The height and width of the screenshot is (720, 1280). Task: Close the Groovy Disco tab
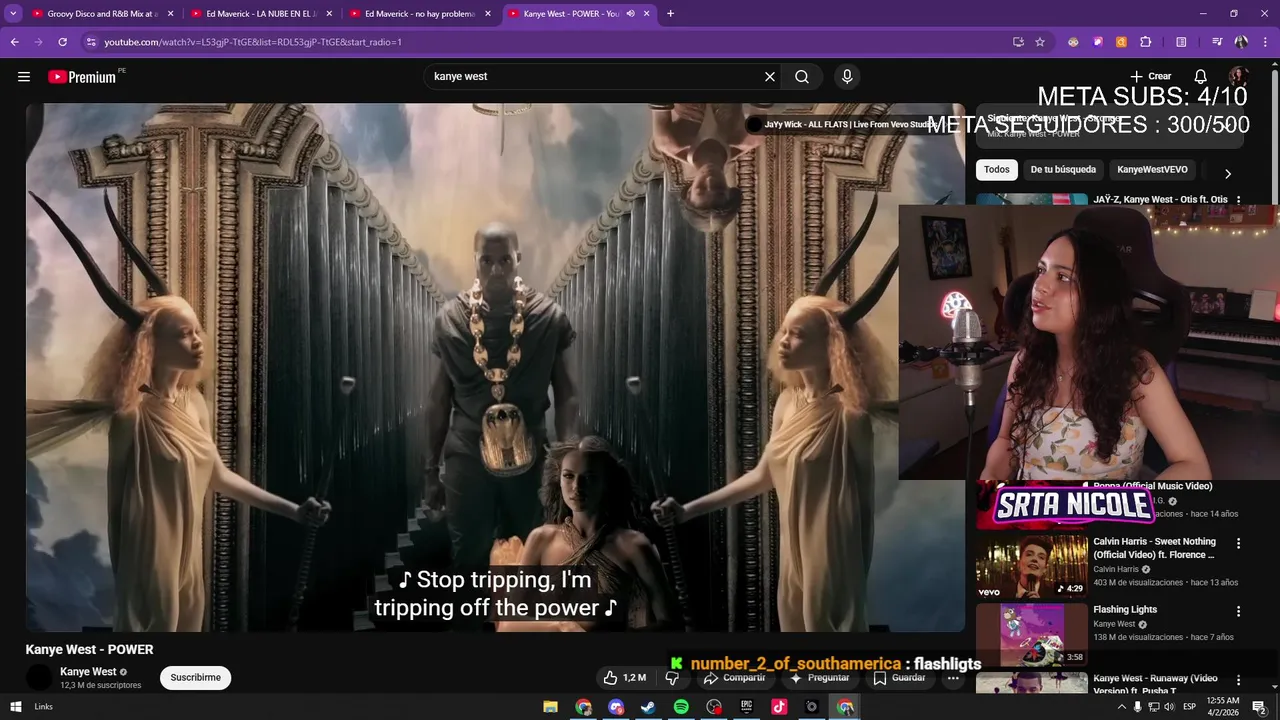pyautogui.click(x=170, y=14)
